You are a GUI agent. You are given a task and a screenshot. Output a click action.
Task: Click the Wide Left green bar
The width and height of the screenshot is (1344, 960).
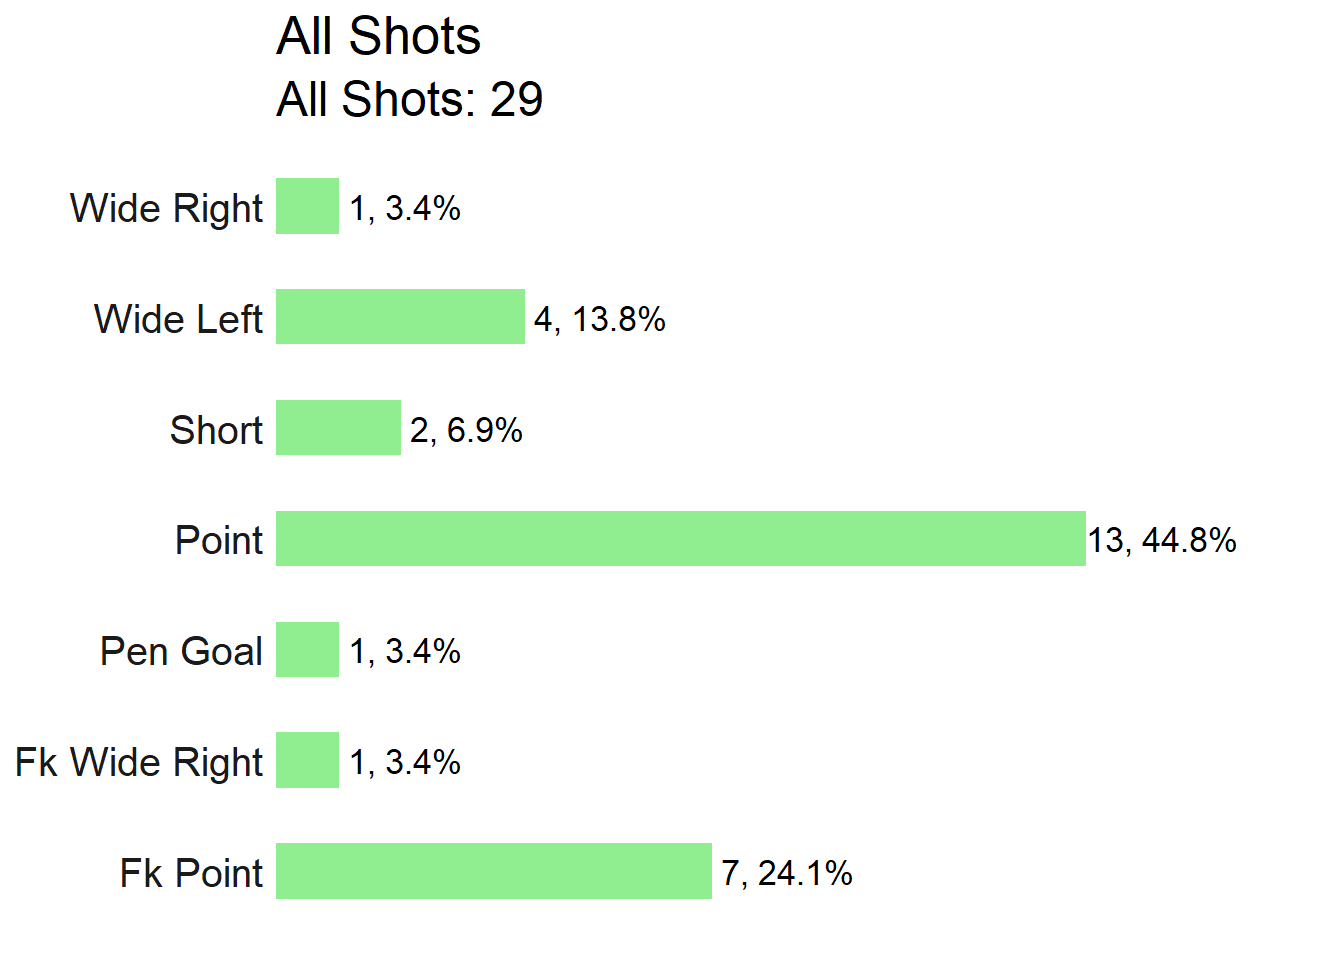click(400, 317)
